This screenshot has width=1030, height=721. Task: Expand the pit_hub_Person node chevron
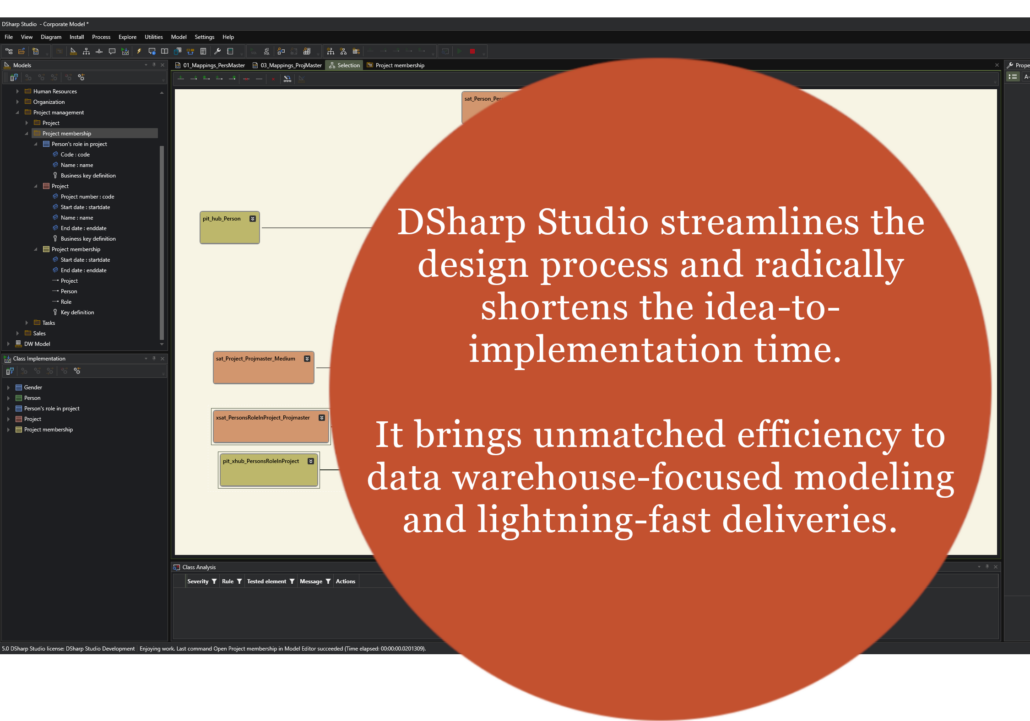(252, 218)
